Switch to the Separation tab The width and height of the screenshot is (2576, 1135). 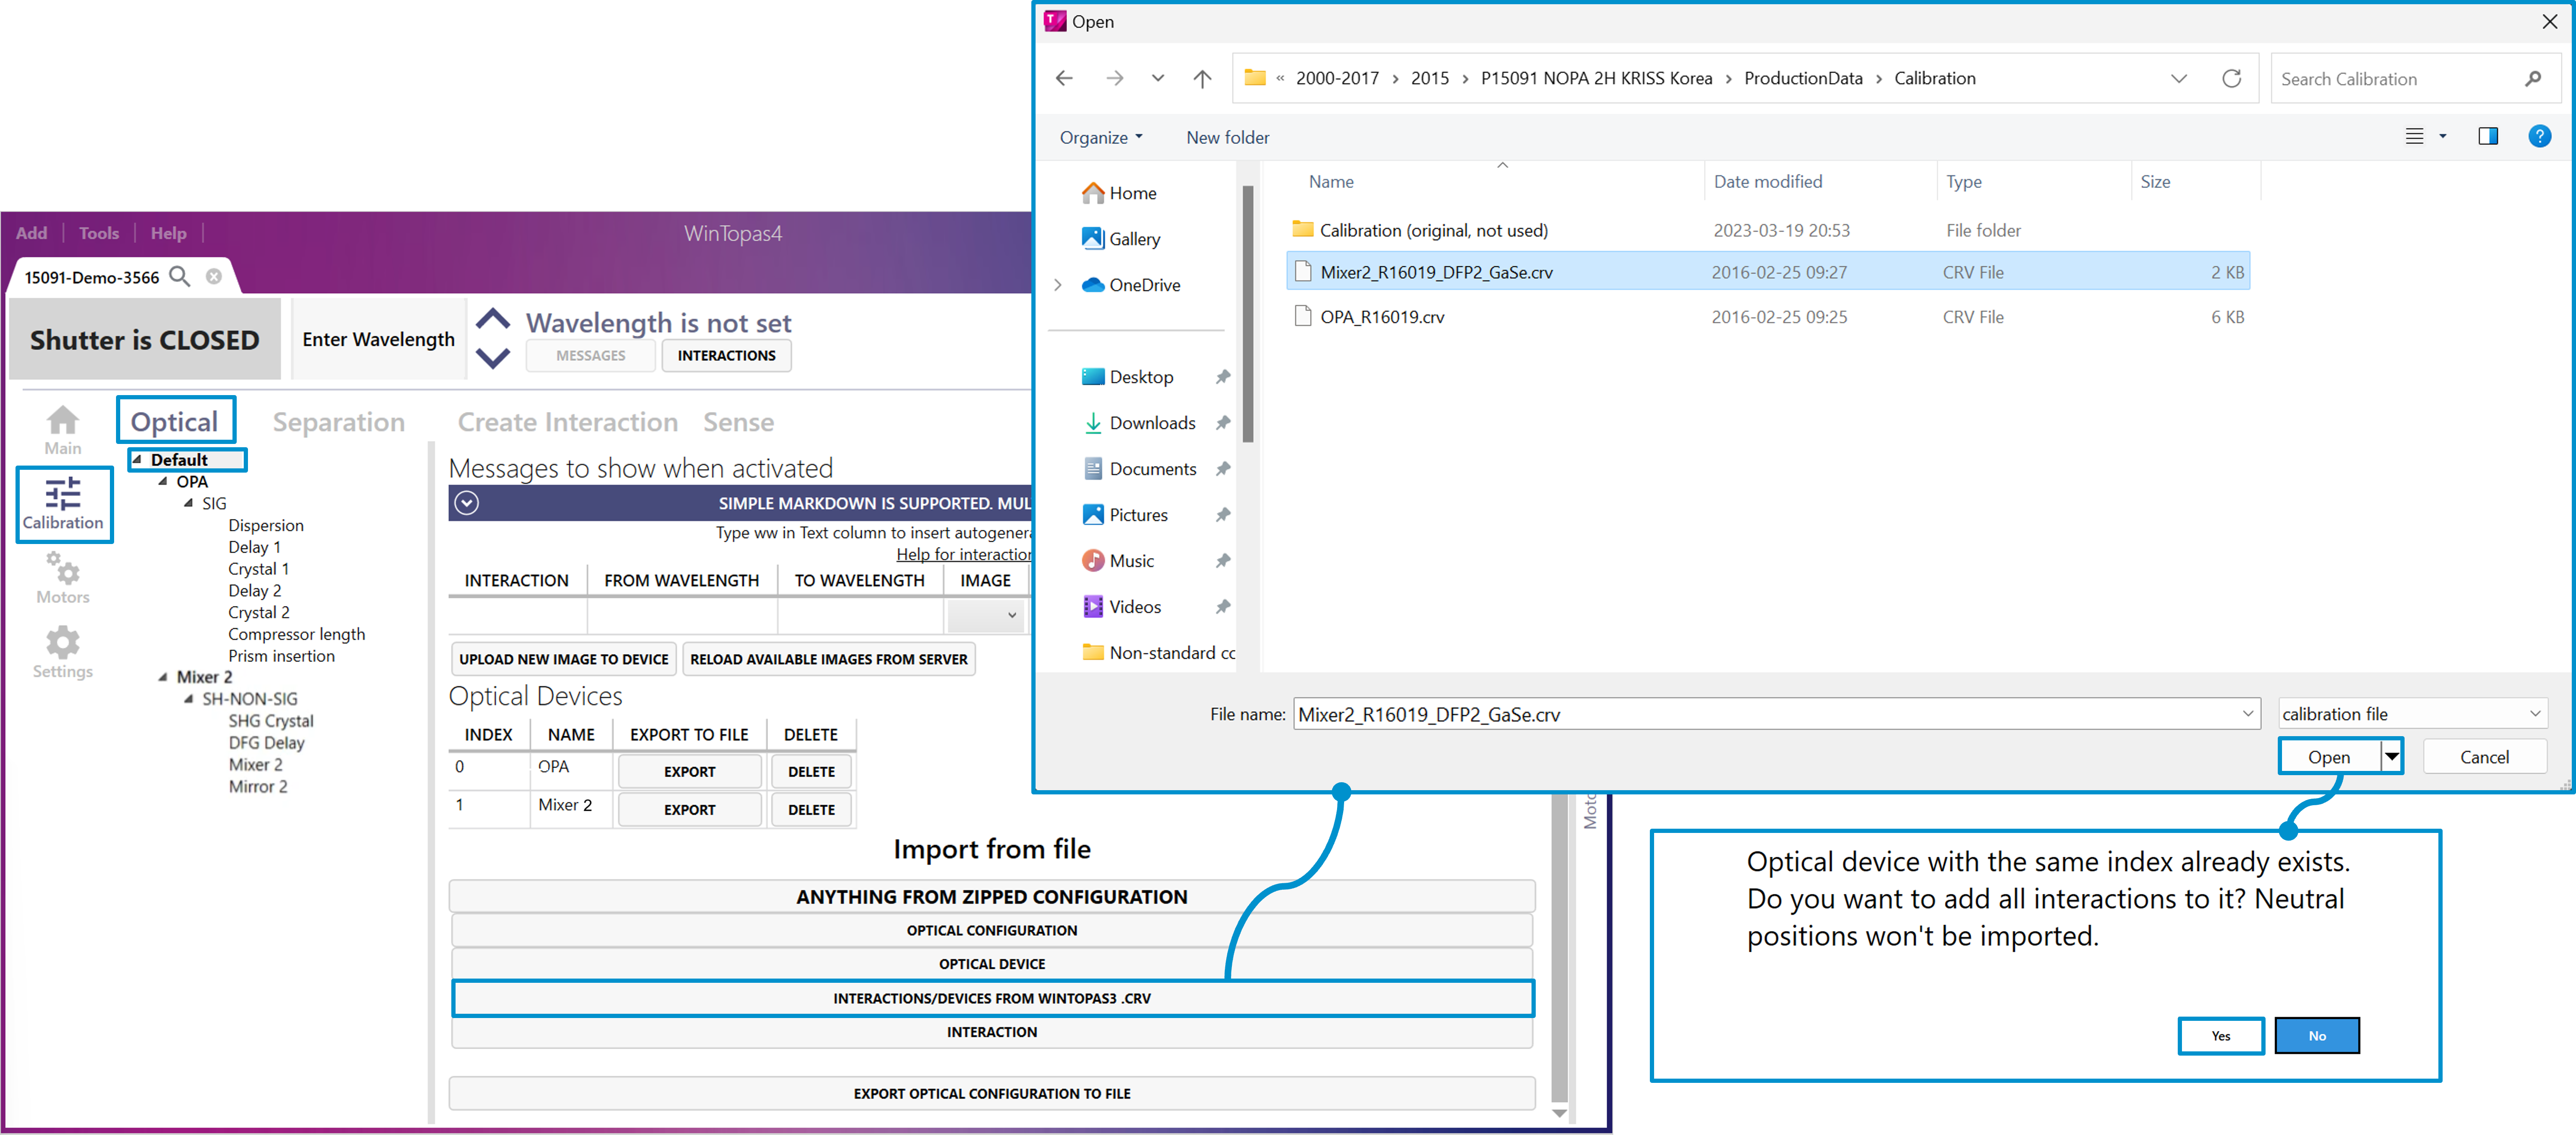point(338,421)
